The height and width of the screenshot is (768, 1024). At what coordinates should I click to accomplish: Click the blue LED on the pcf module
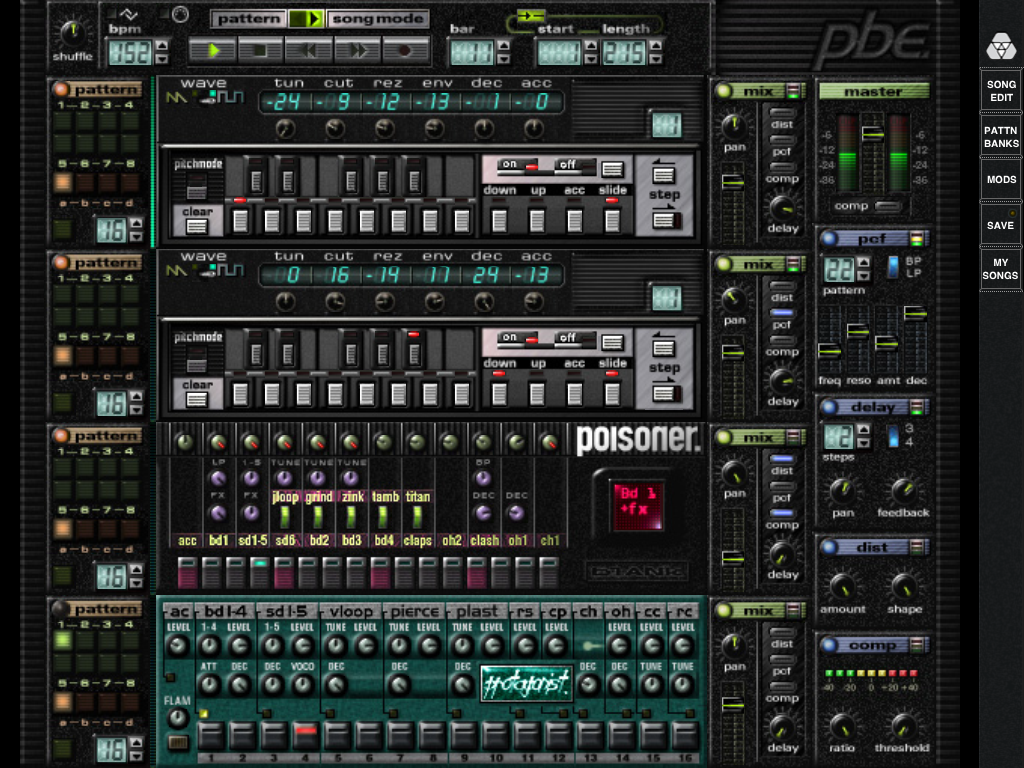click(x=829, y=238)
